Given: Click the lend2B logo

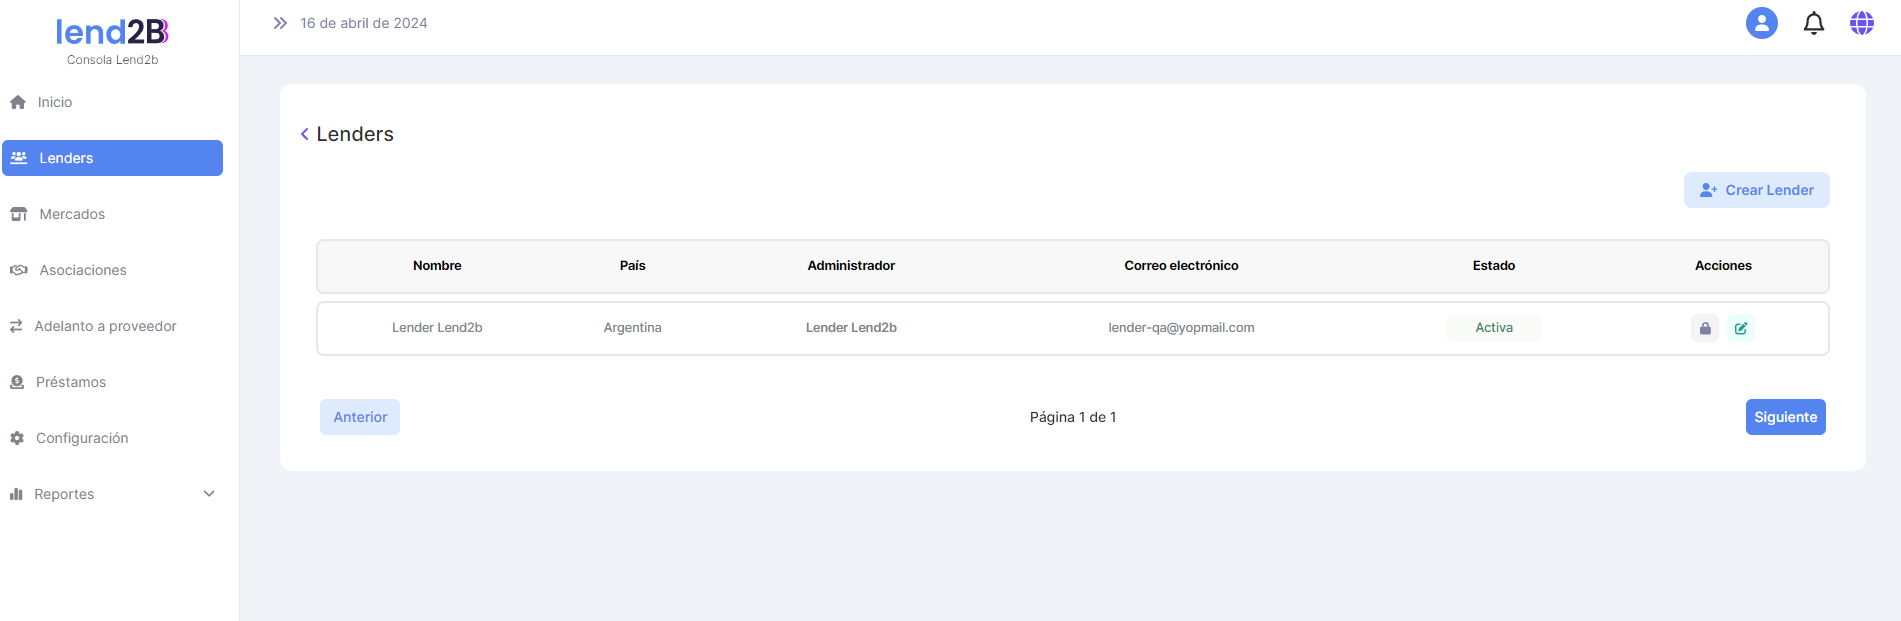Looking at the screenshot, I should tap(112, 33).
